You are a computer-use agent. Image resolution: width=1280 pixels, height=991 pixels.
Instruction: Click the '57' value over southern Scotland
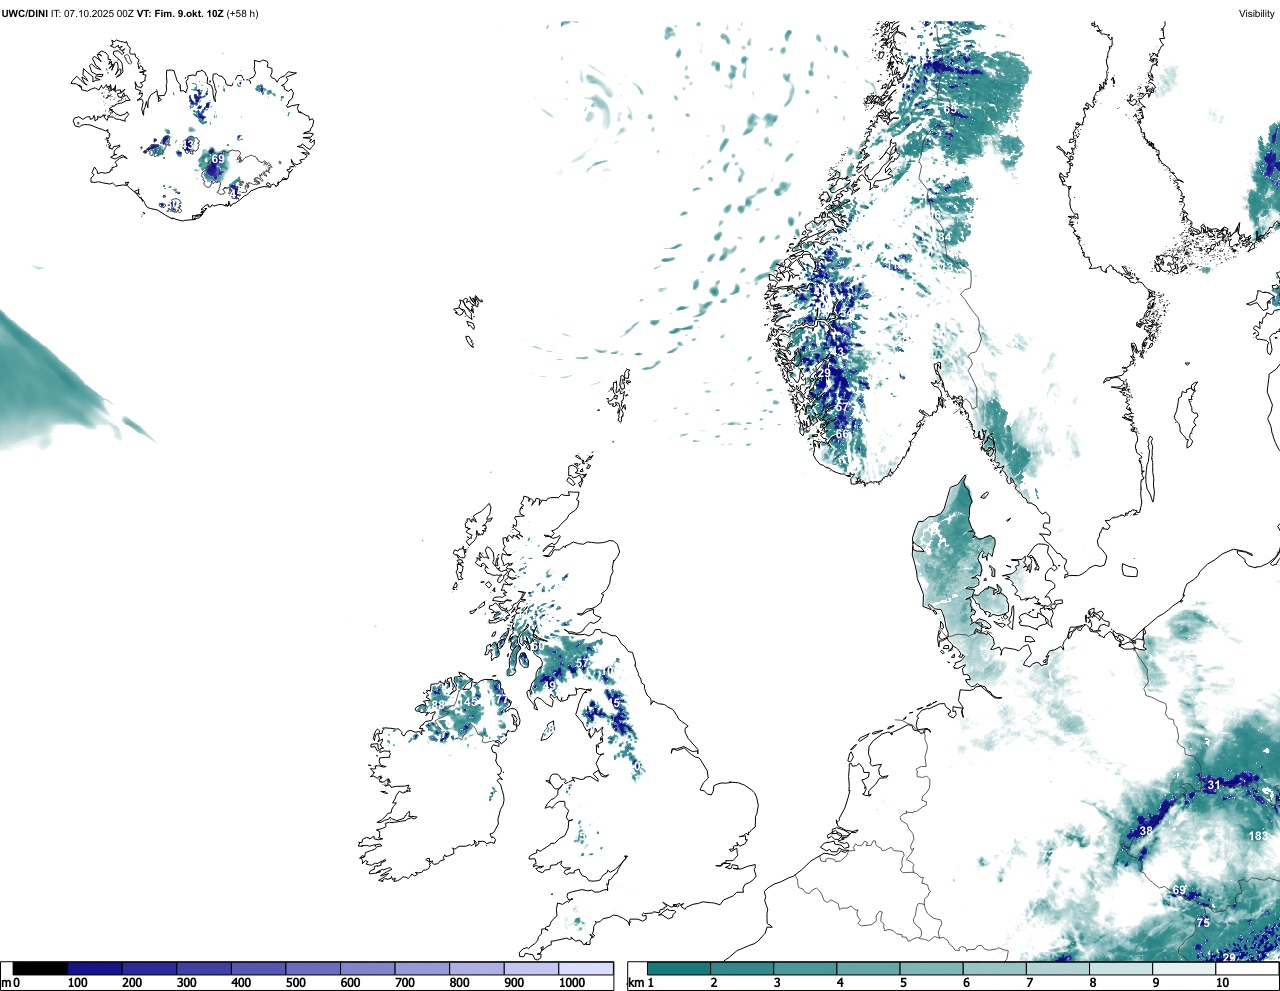click(582, 663)
